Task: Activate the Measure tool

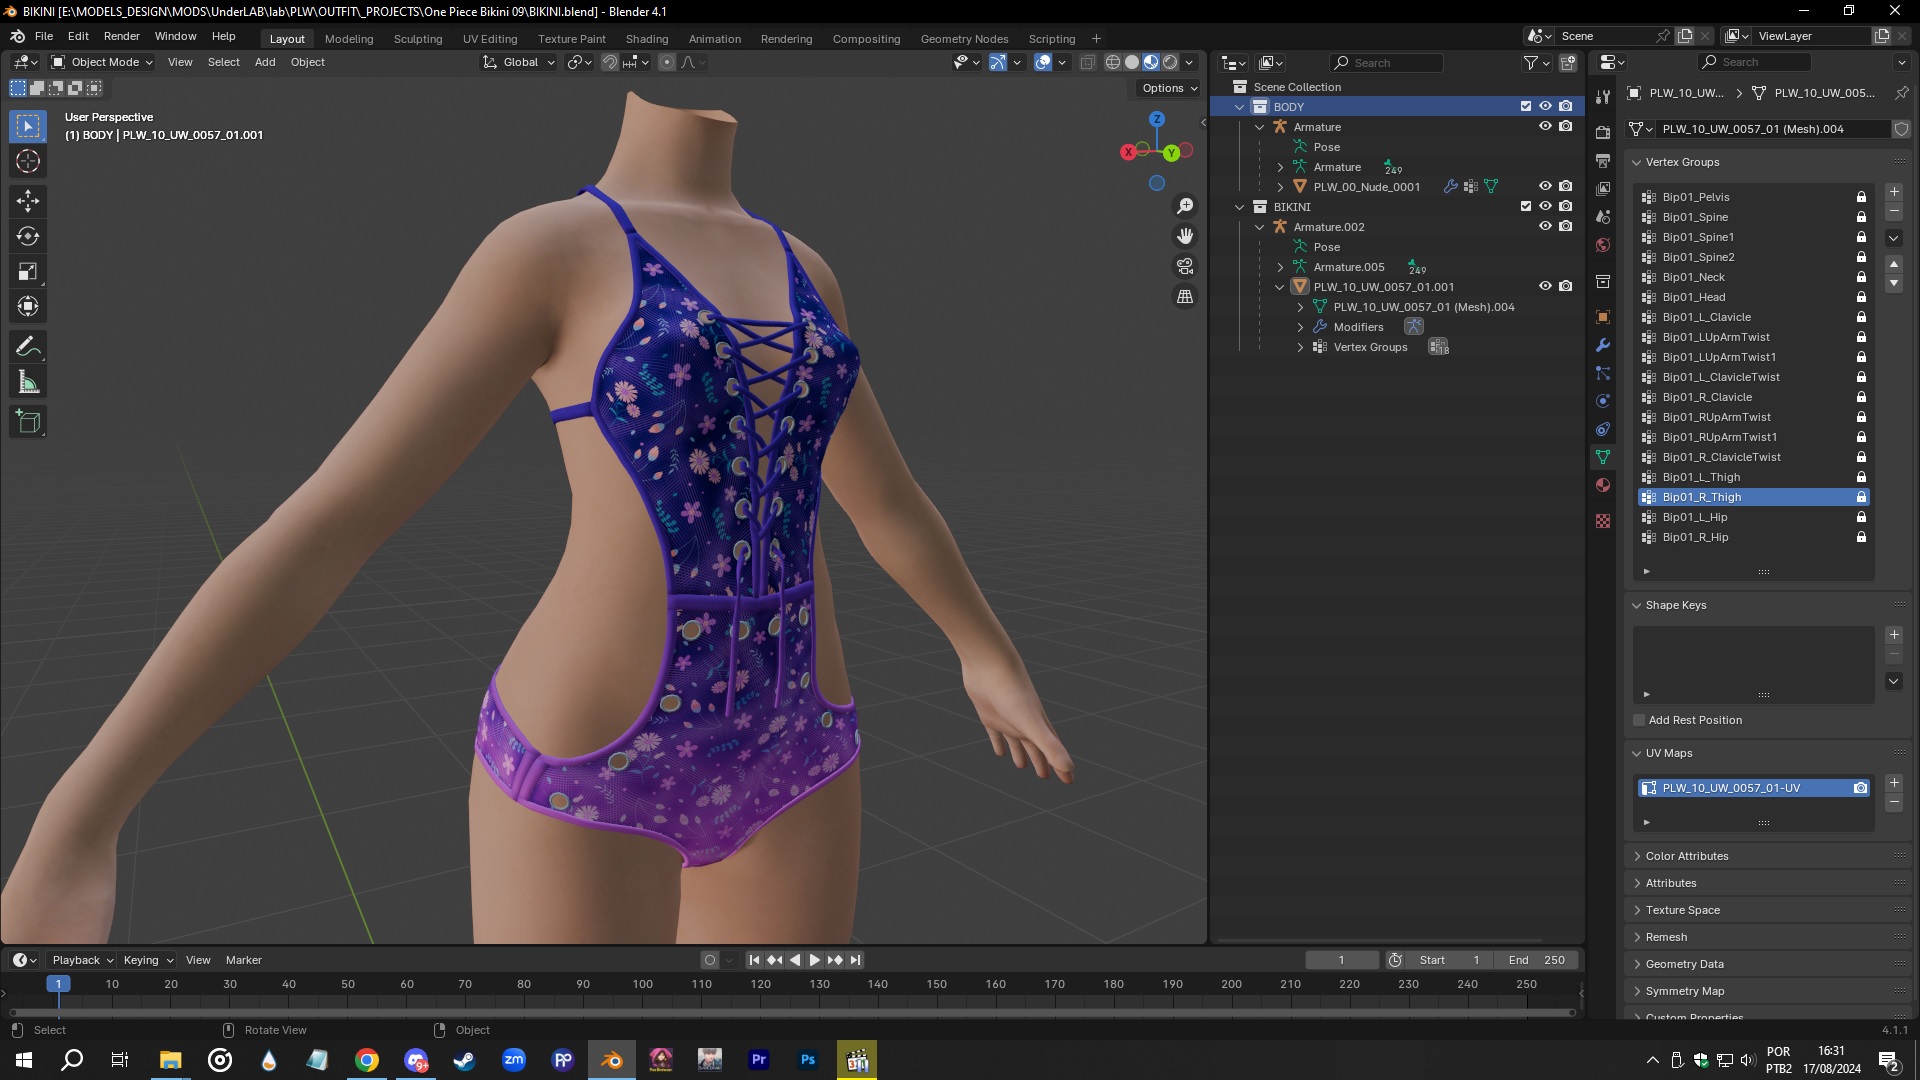Action: point(28,381)
